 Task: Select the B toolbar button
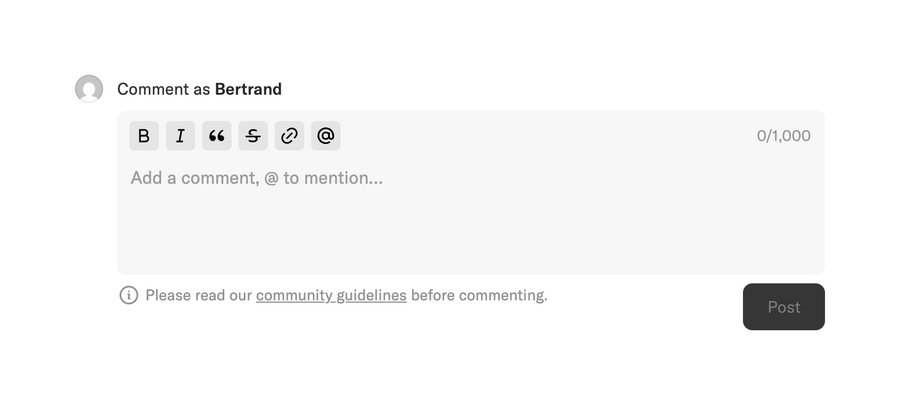144,136
